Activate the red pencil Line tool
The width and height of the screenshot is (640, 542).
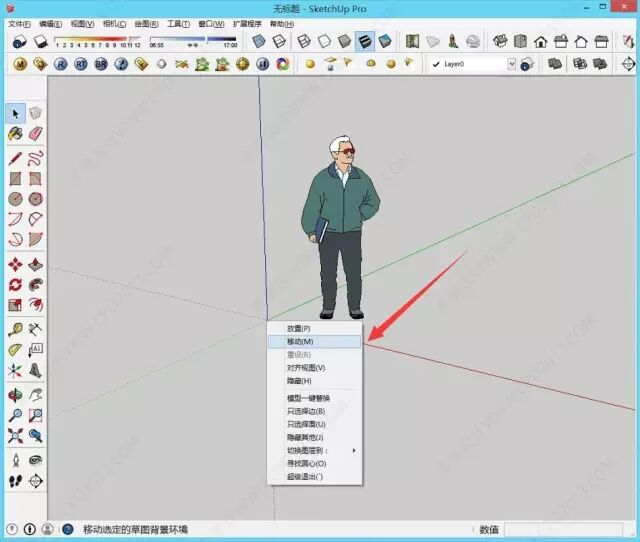click(16, 158)
